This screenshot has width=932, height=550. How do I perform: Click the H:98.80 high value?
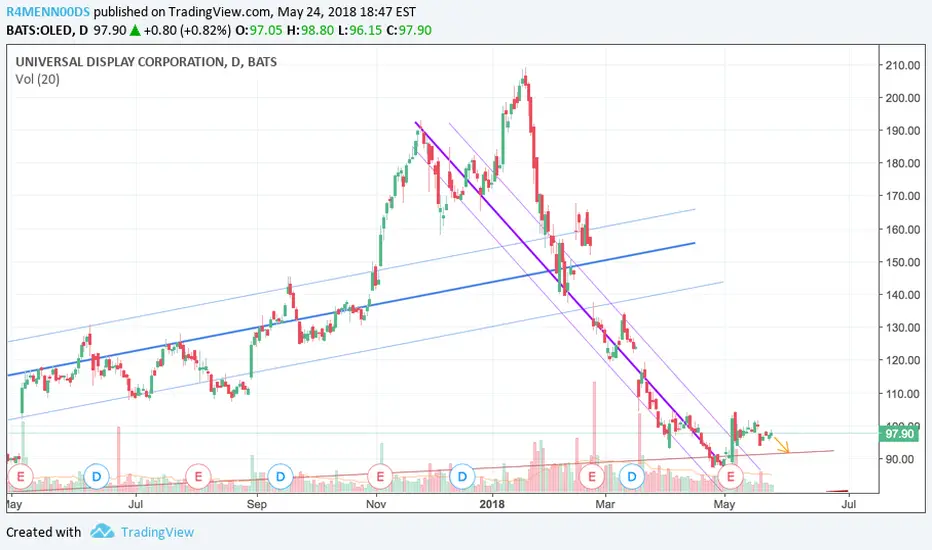[310, 30]
